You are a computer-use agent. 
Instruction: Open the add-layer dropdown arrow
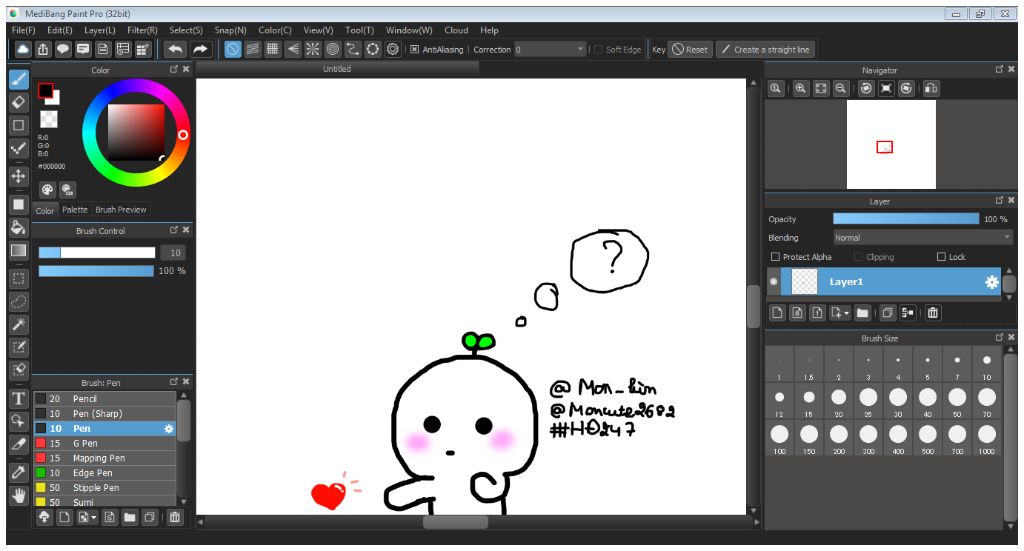pyautogui.click(x=846, y=313)
